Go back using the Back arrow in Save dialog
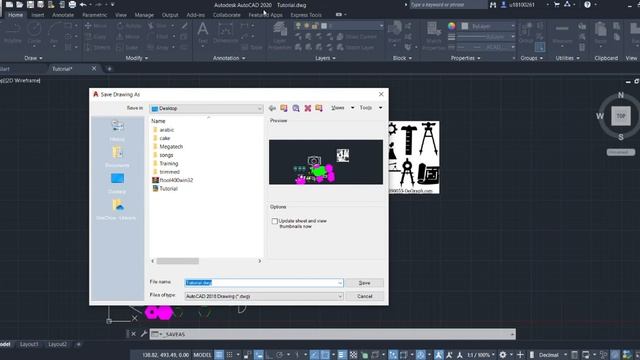This screenshot has width=640, height=360. (272, 108)
